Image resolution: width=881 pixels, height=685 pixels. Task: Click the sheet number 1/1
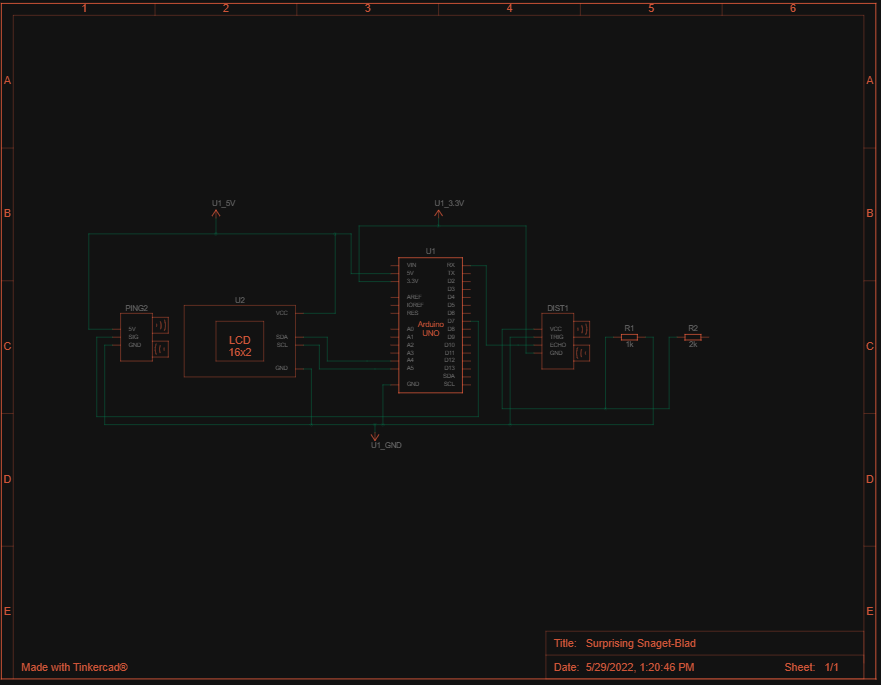point(832,668)
